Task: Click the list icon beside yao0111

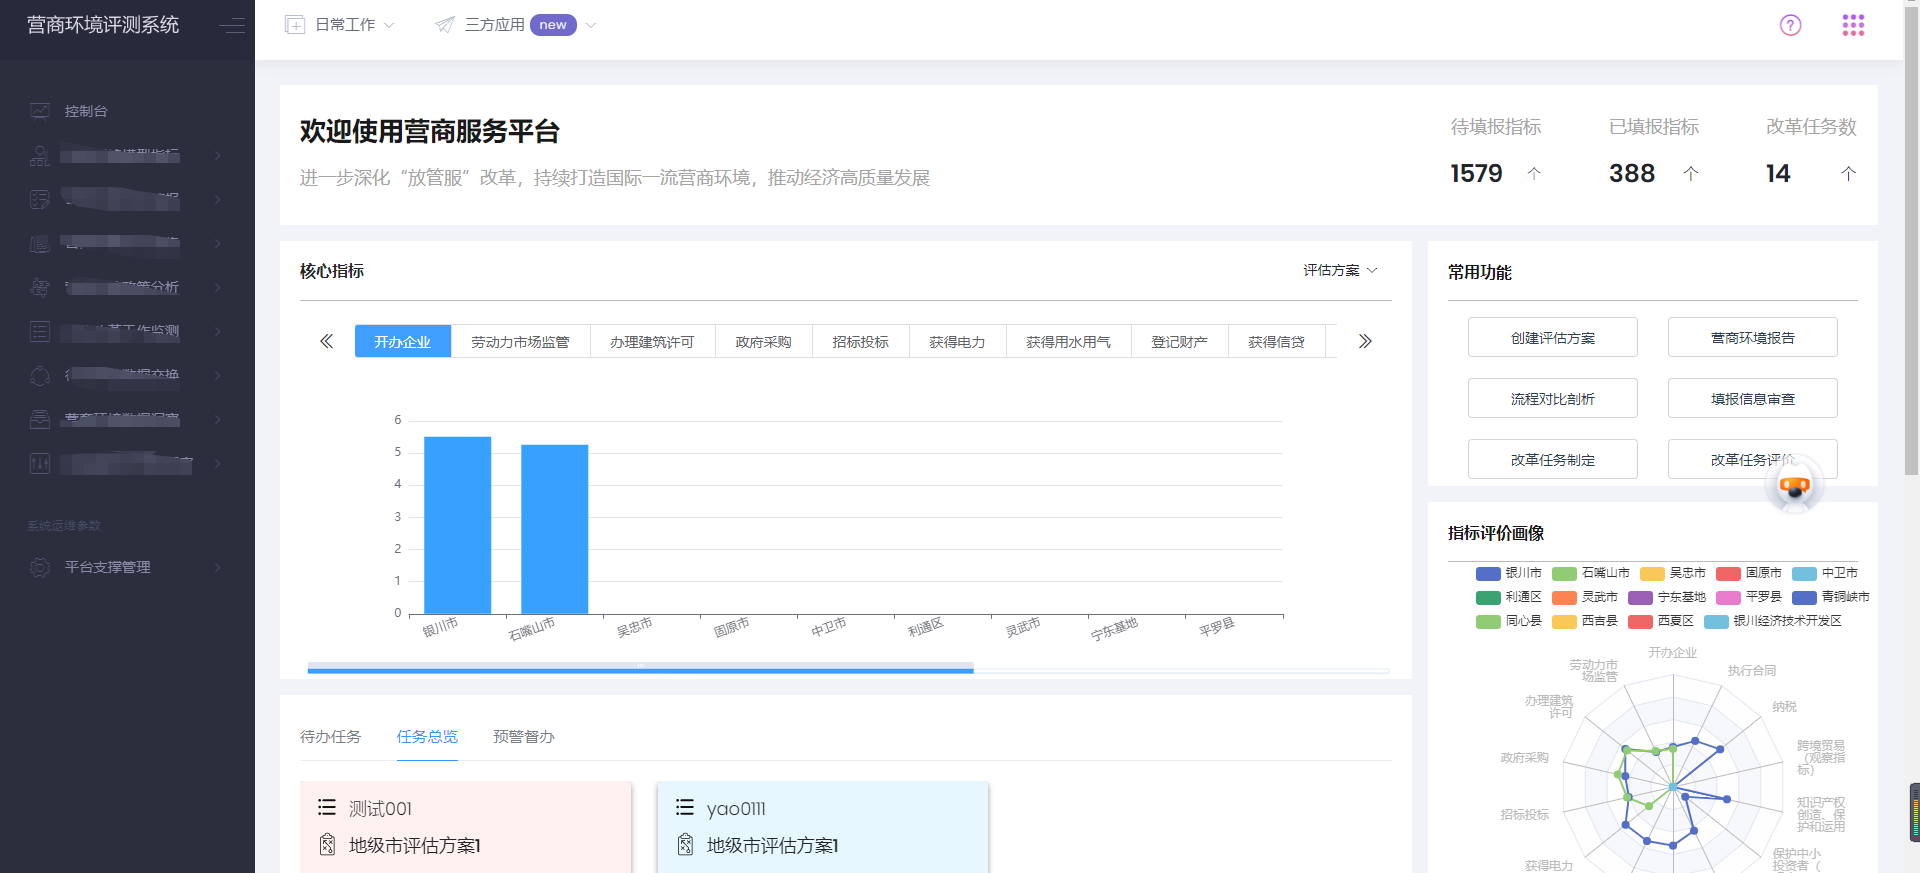Action: [685, 807]
